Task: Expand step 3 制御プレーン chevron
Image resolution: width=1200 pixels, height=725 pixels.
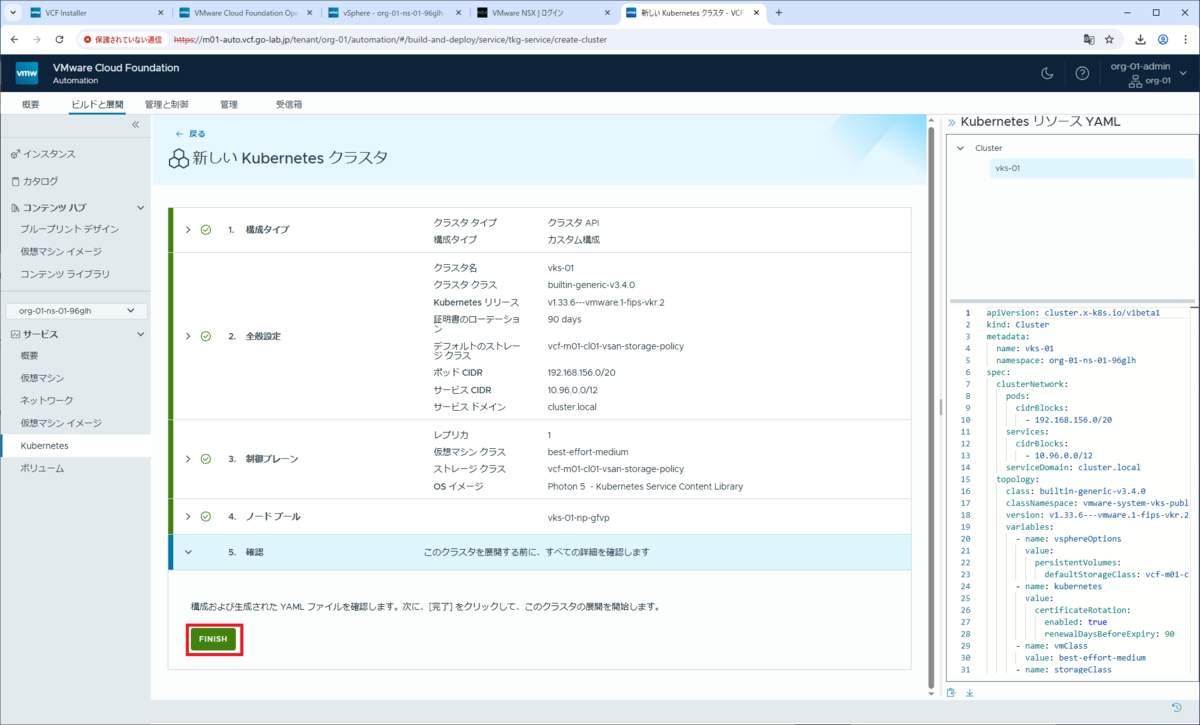Action: coord(187,458)
